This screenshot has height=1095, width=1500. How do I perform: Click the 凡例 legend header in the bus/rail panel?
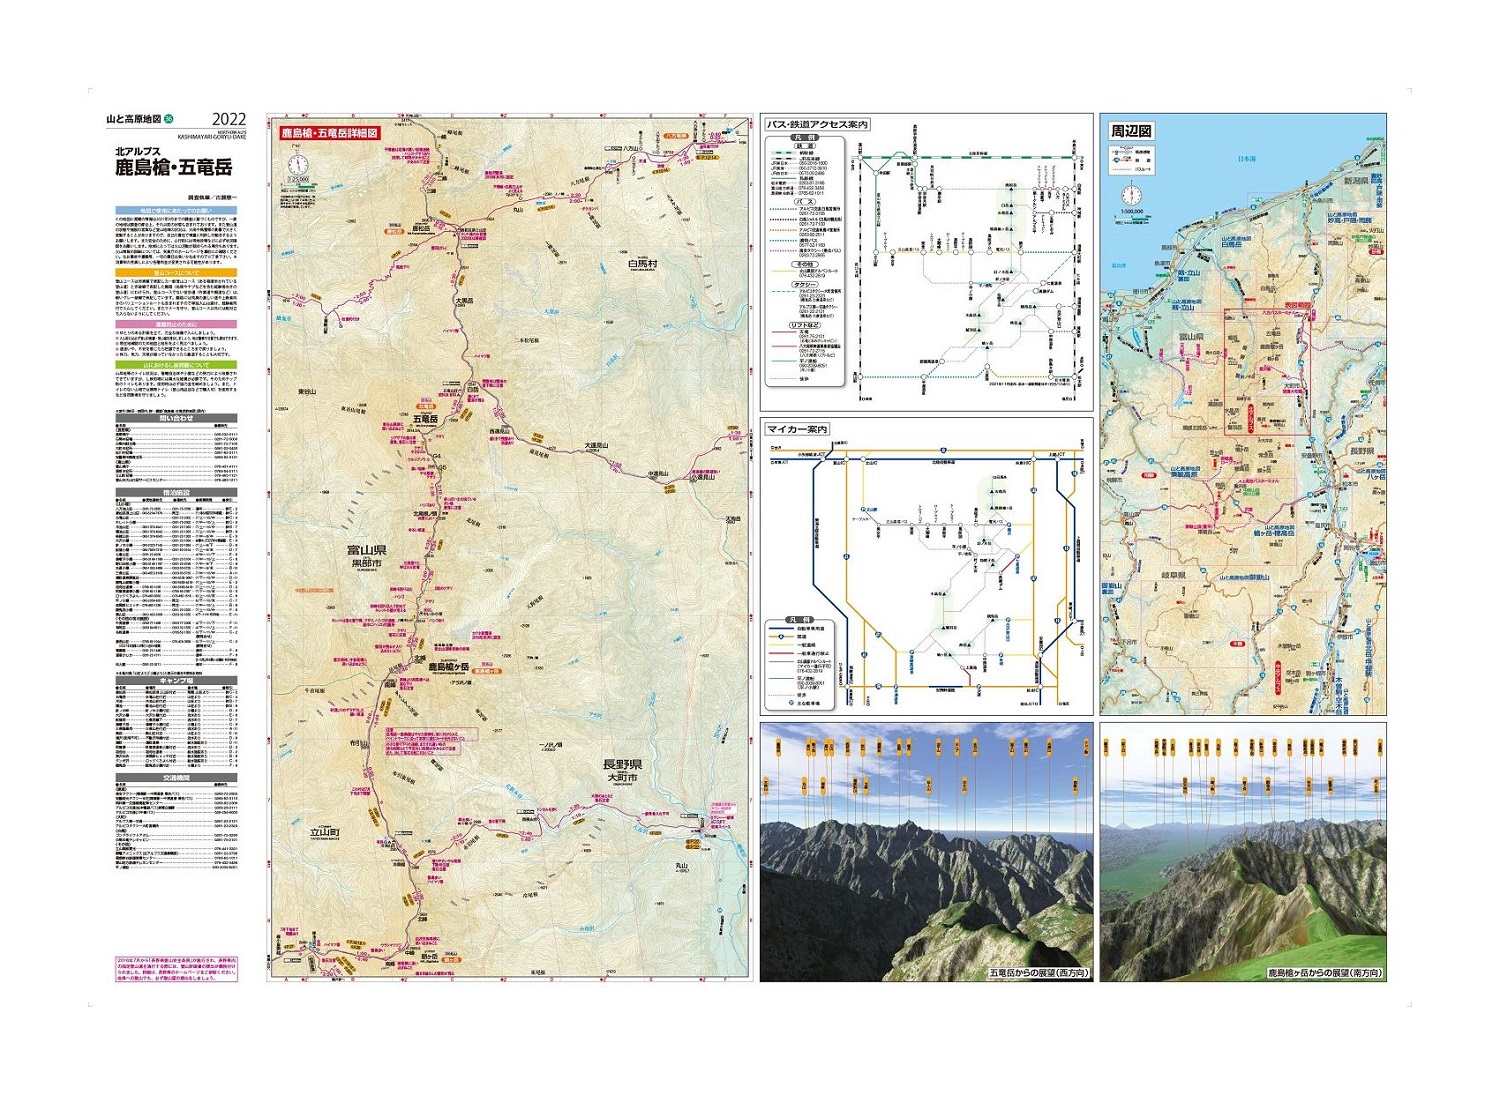805,138
